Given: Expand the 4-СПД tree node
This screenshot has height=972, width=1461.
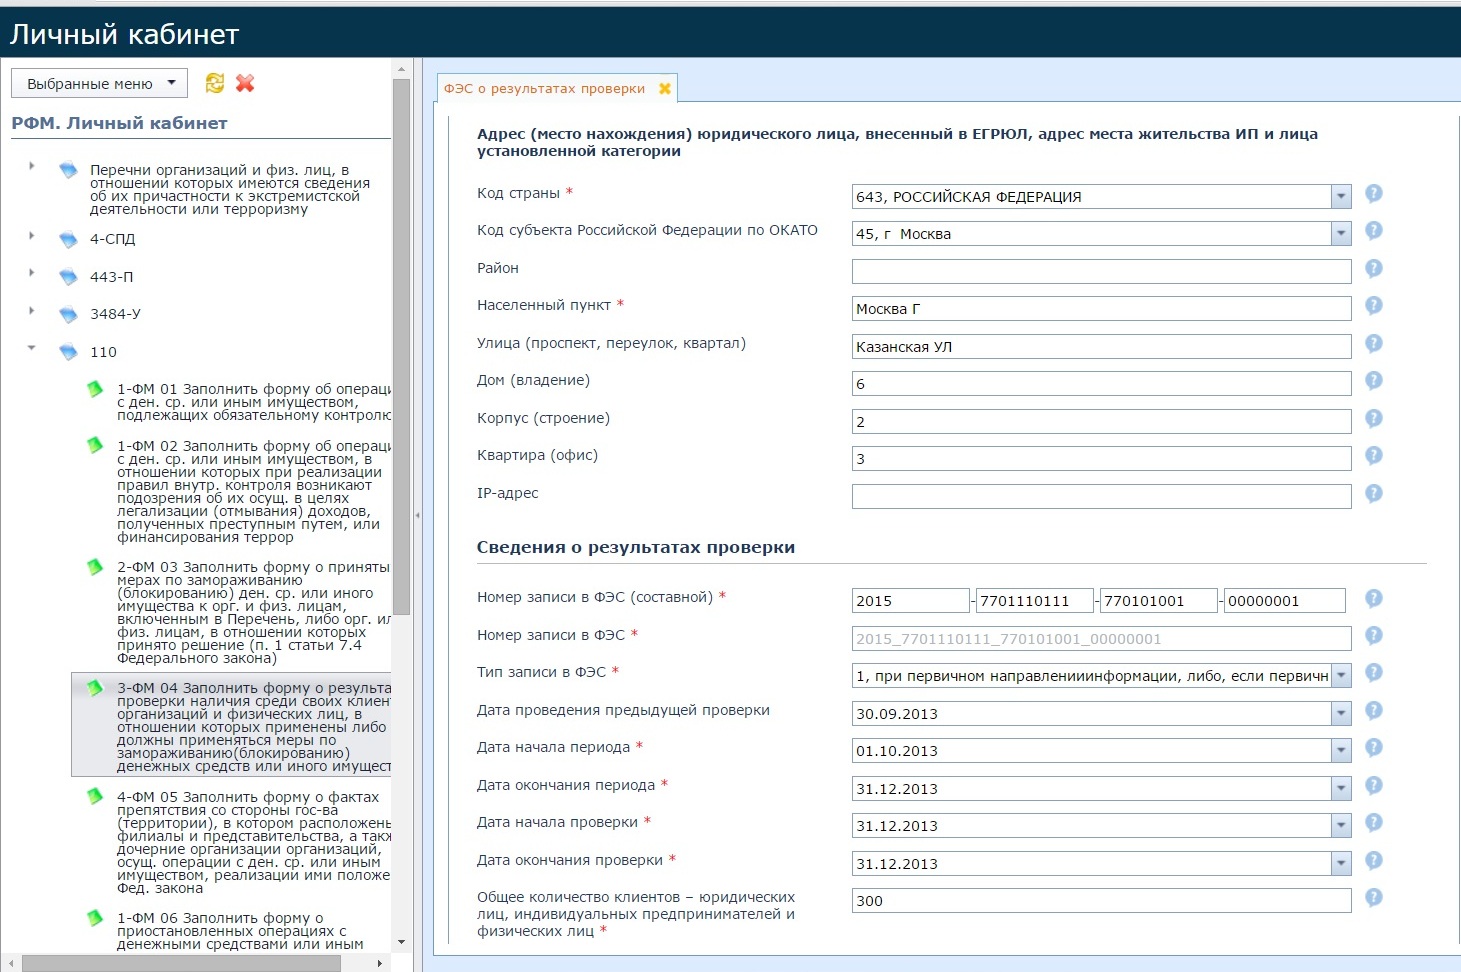Looking at the screenshot, I should pyautogui.click(x=32, y=236).
